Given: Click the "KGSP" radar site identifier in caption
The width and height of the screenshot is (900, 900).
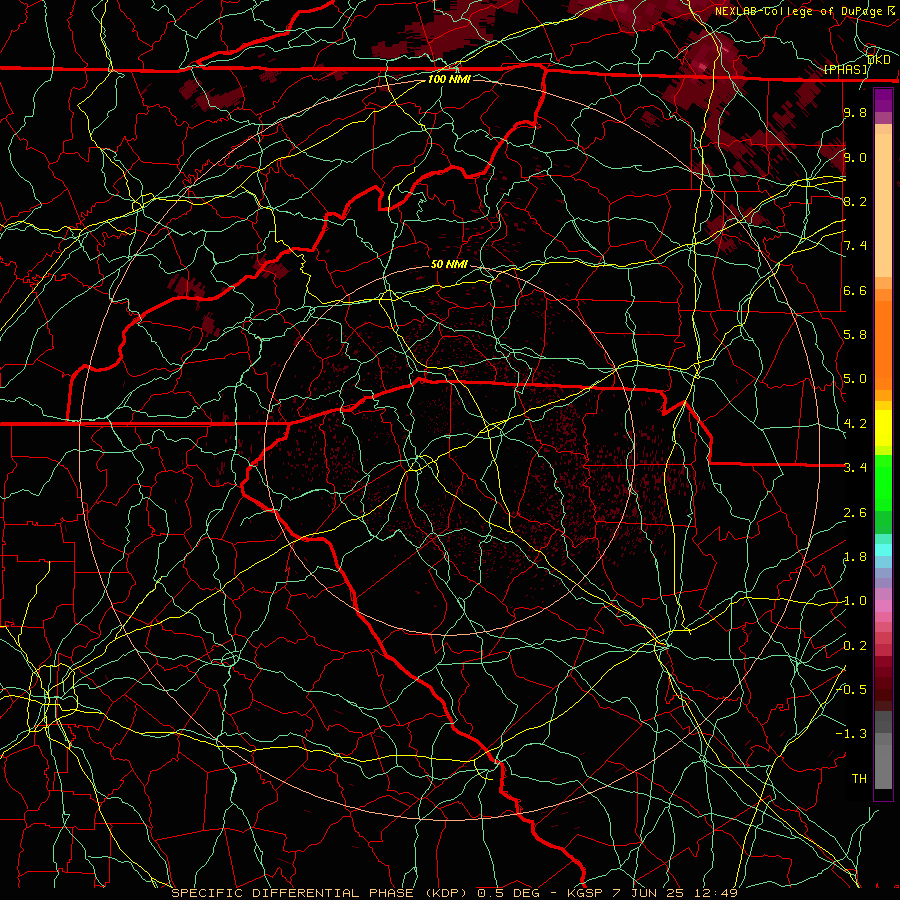Looking at the screenshot, I should click(583, 893).
